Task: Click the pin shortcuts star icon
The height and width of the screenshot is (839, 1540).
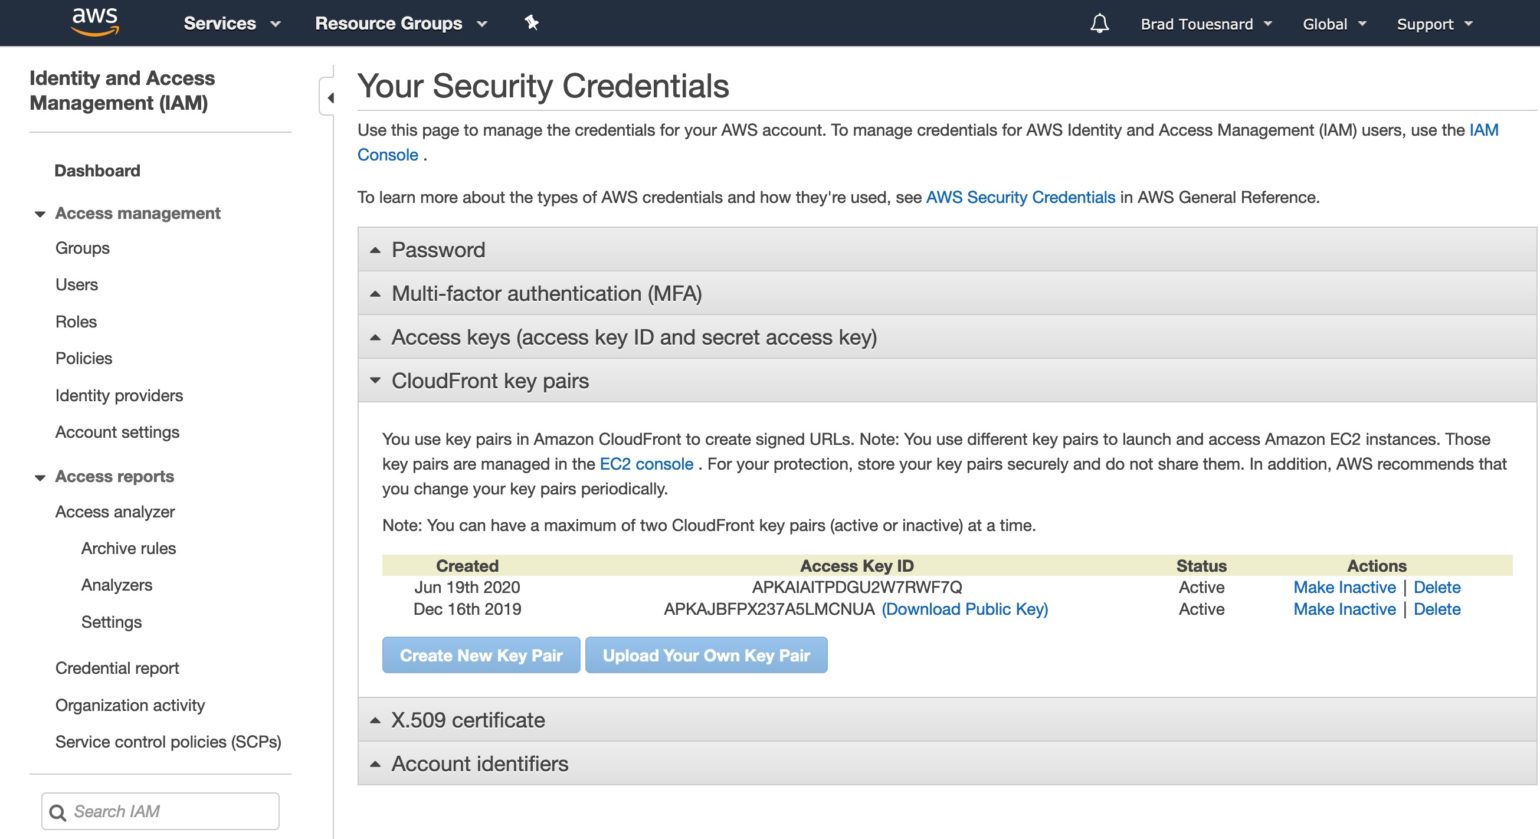Action: [532, 22]
